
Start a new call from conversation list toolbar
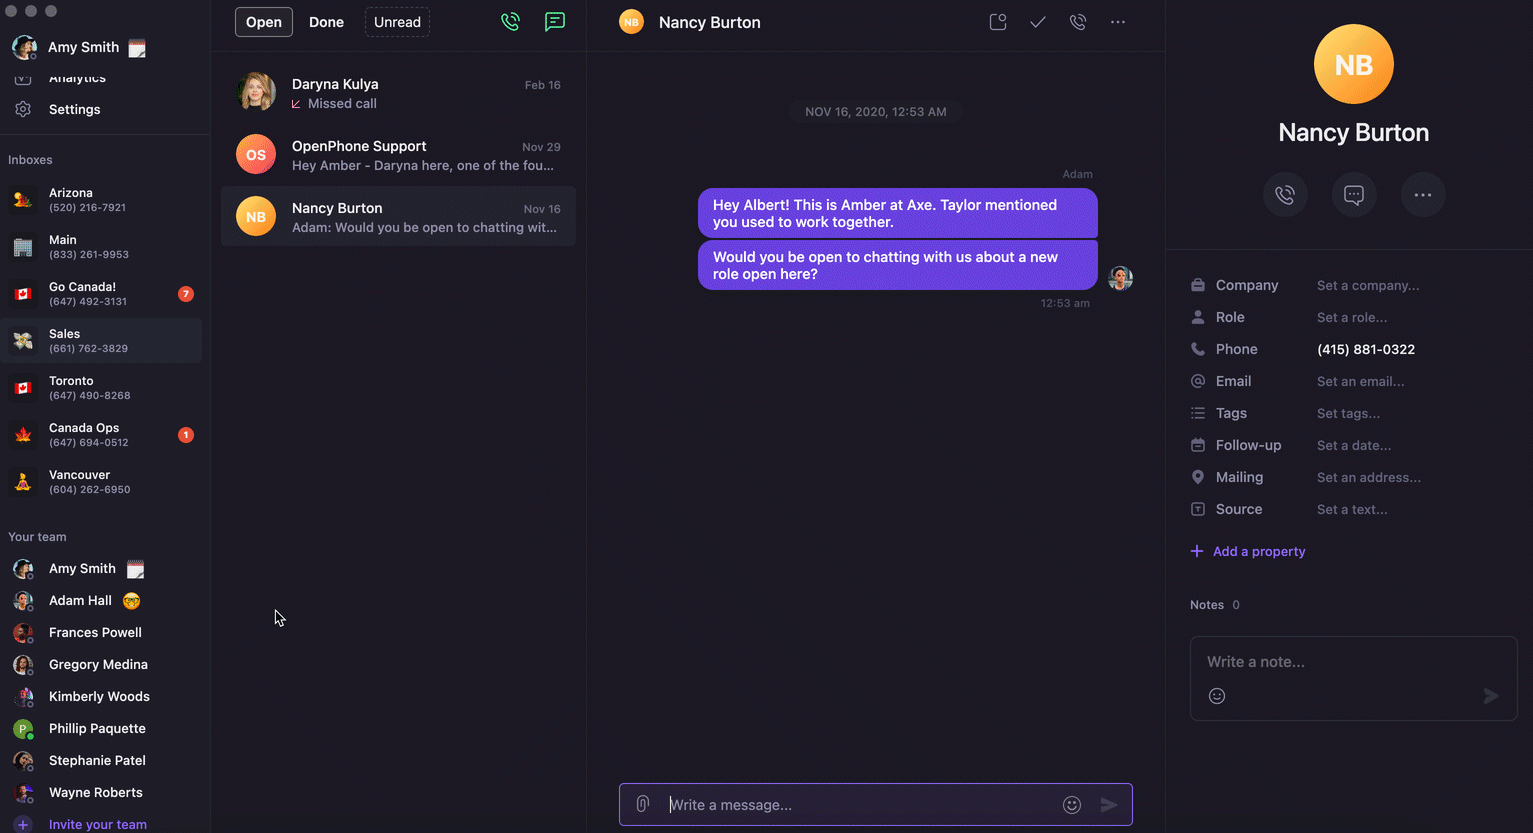click(x=510, y=21)
